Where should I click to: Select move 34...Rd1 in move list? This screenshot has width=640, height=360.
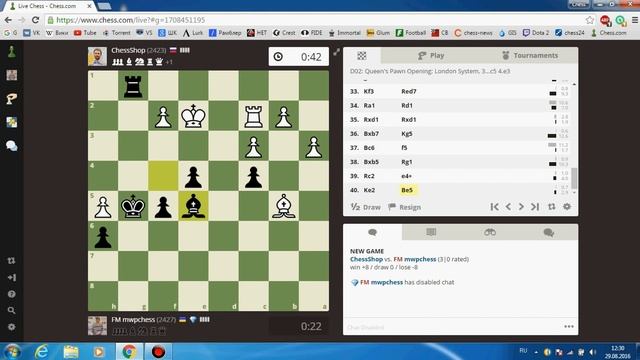(407, 105)
